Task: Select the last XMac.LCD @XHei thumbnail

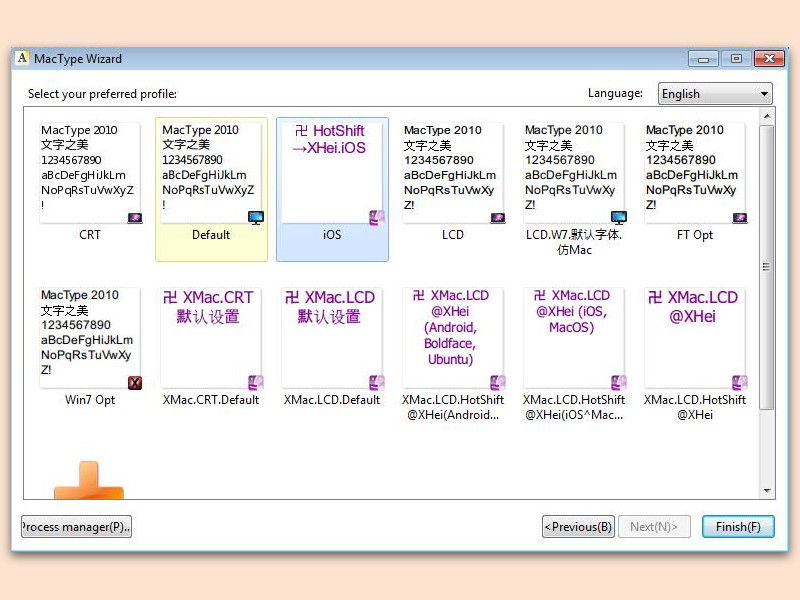Action: point(694,337)
